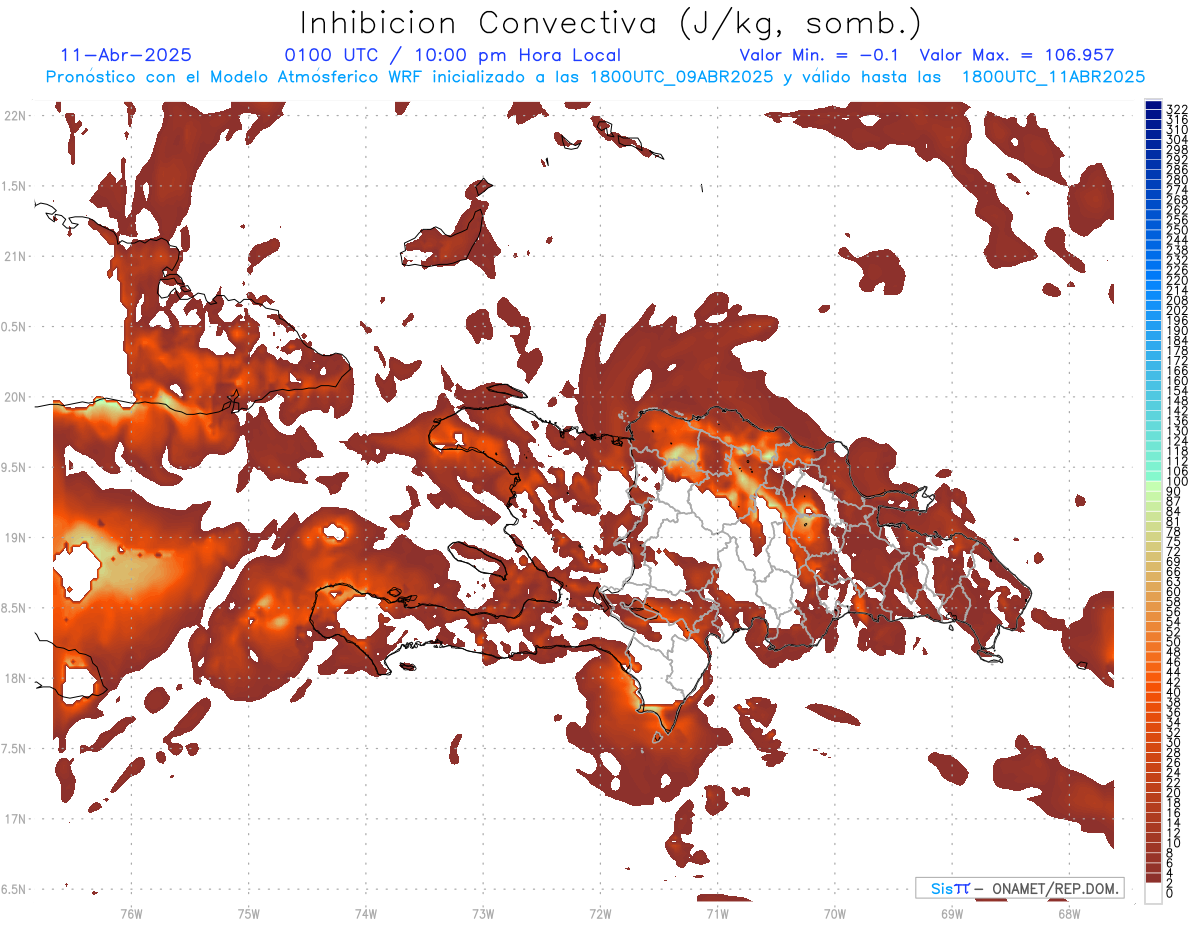The height and width of the screenshot is (927, 1200).
Task: Click the '70W' longitude label
Action: coord(835,912)
